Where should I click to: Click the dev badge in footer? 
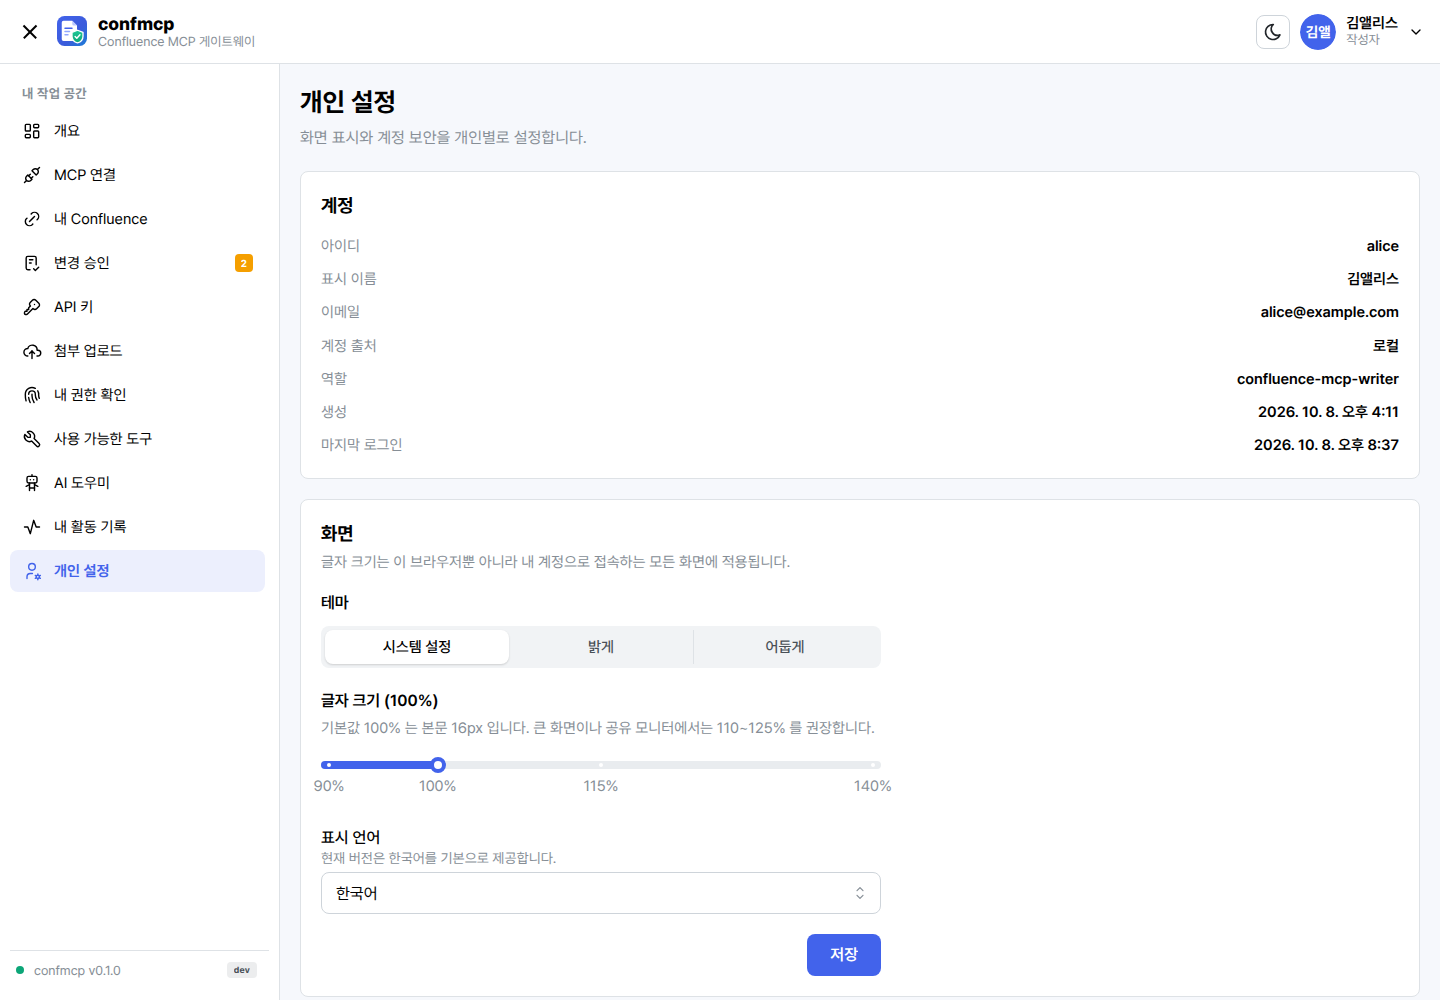[x=242, y=970]
